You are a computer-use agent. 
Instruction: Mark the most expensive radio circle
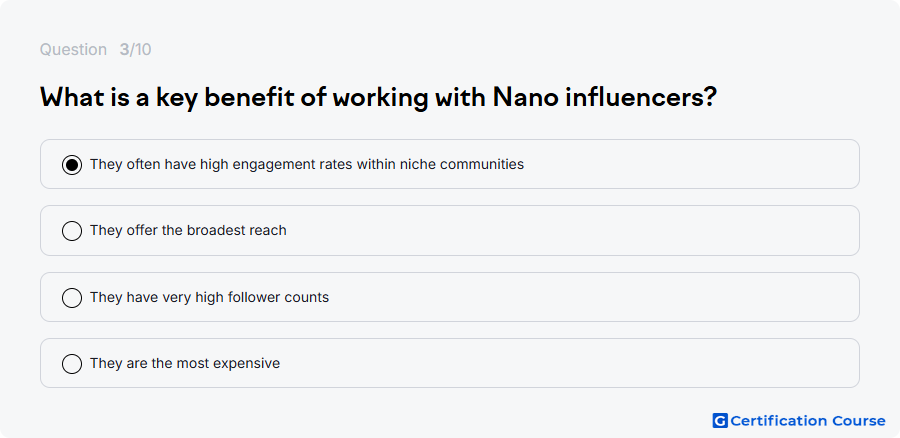coord(72,364)
